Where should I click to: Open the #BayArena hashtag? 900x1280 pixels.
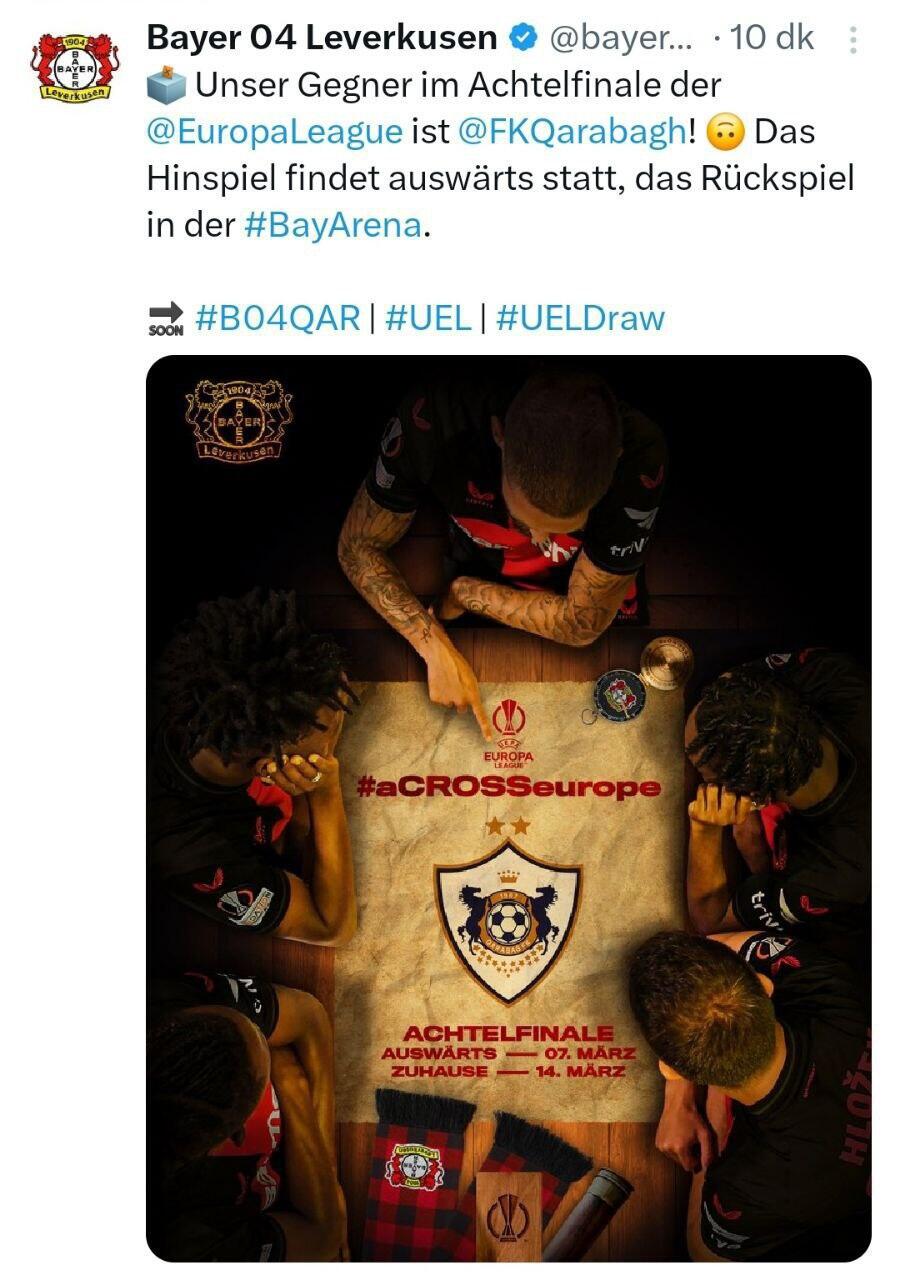(x=333, y=224)
